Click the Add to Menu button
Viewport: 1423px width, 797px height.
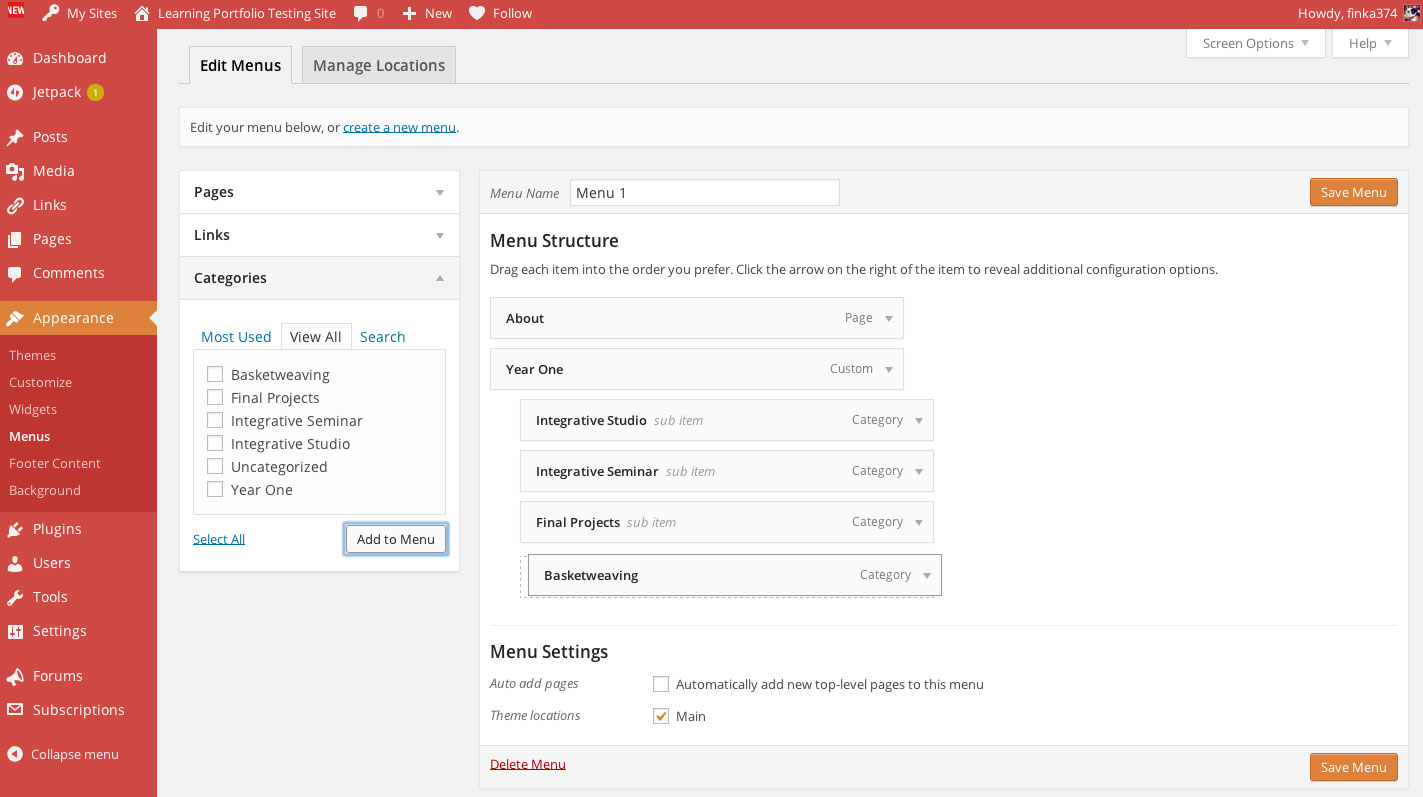click(396, 539)
